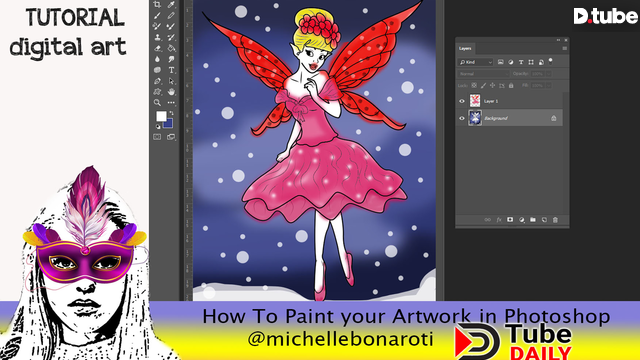This screenshot has width=640, height=360.
Task: Lock layer position
Action: click(493, 85)
